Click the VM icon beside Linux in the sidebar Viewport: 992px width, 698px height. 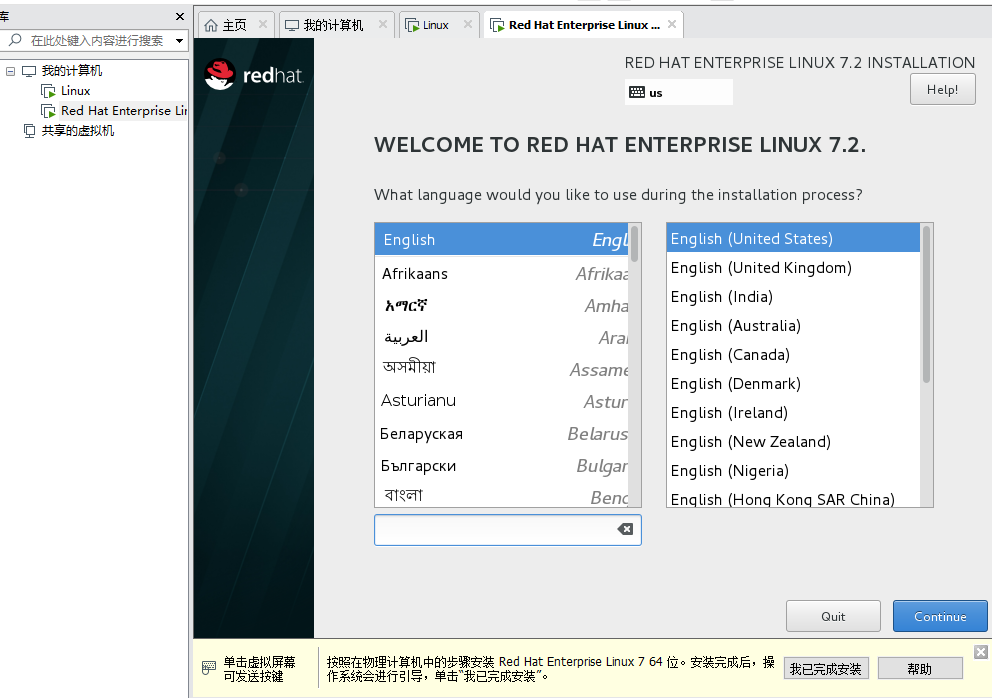(x=49, y=90)
